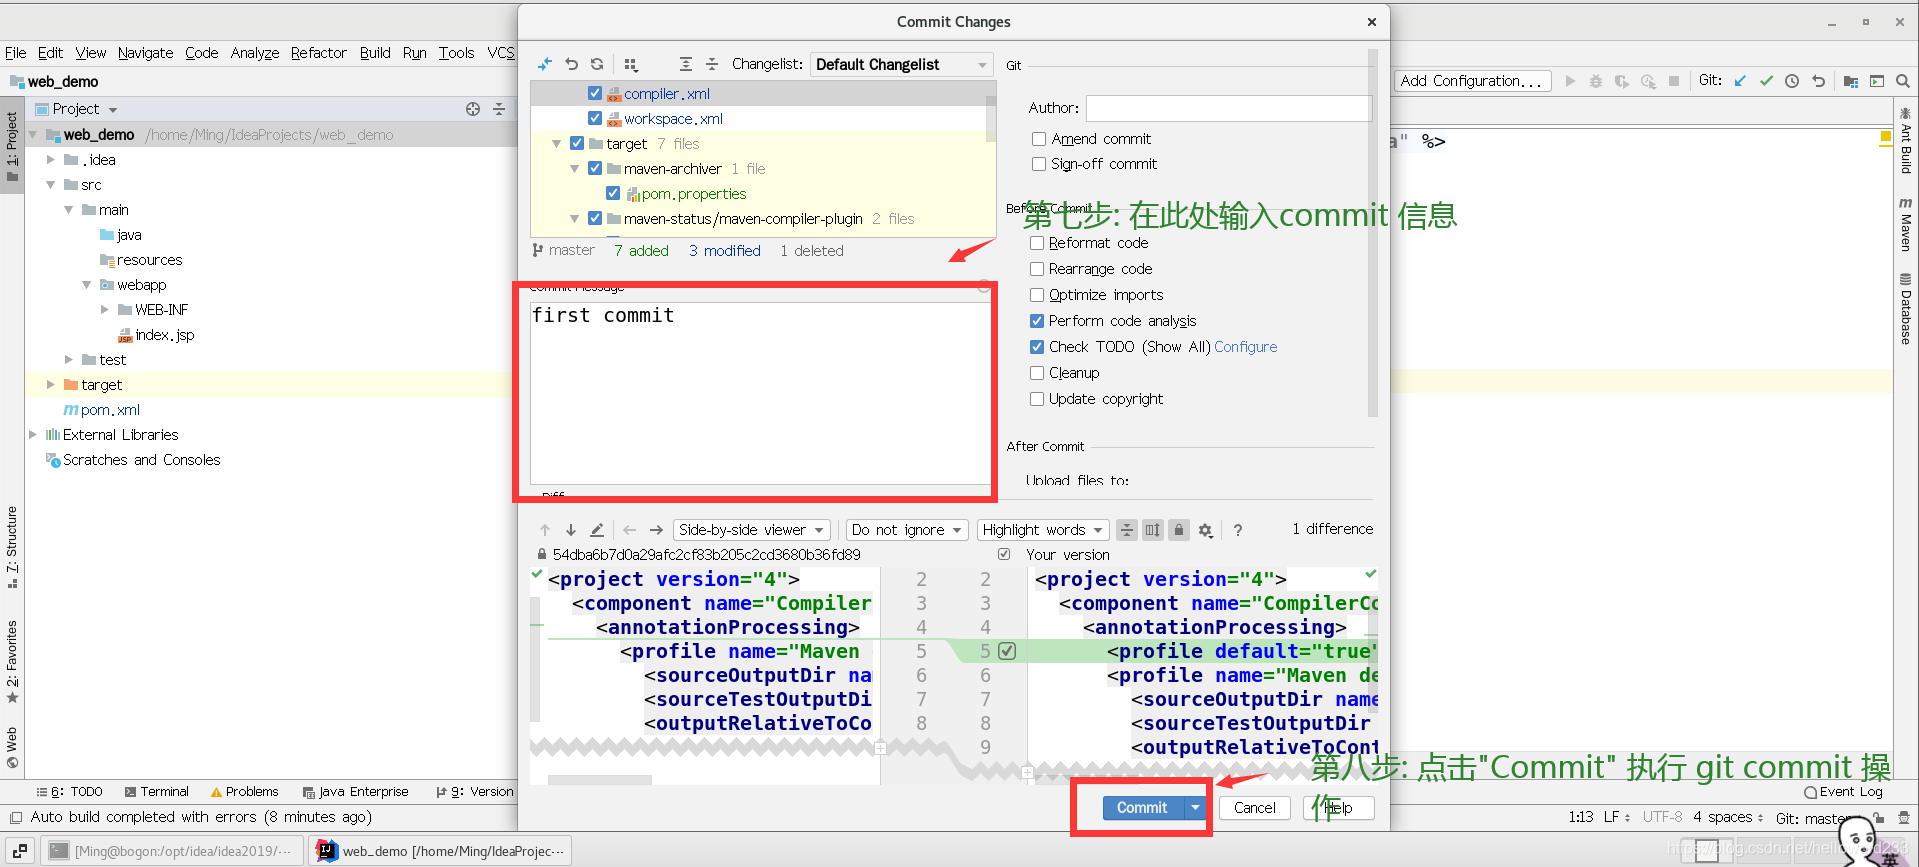1919x867 pixels.
Task: Click Show Diff icon in commit toolbar
Action: 545,64
